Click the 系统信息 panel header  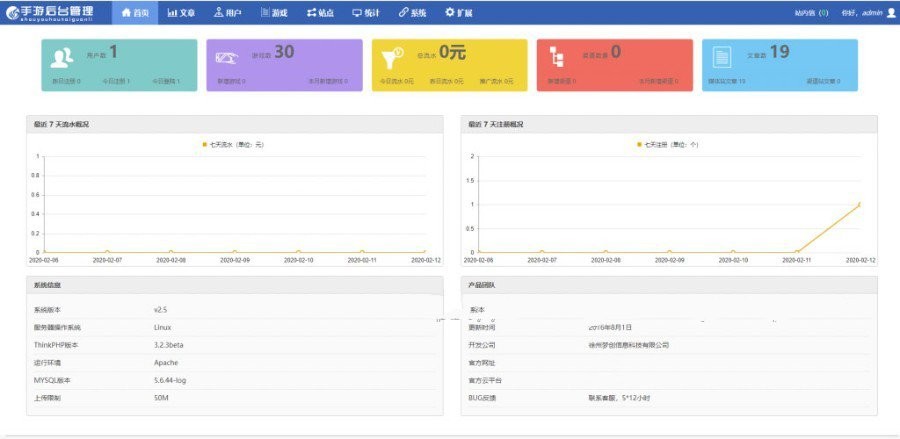coord(235,285)
